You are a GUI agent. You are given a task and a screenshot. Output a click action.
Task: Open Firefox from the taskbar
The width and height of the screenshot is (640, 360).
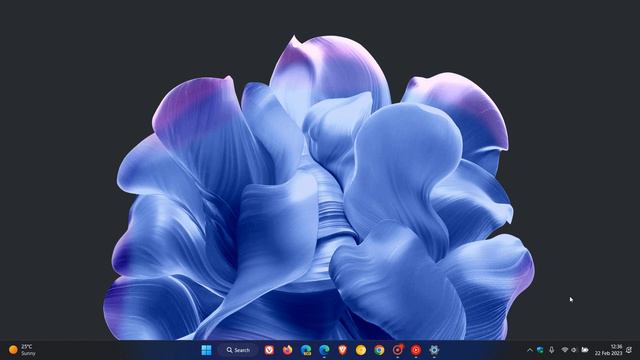(x=288, y=350)
